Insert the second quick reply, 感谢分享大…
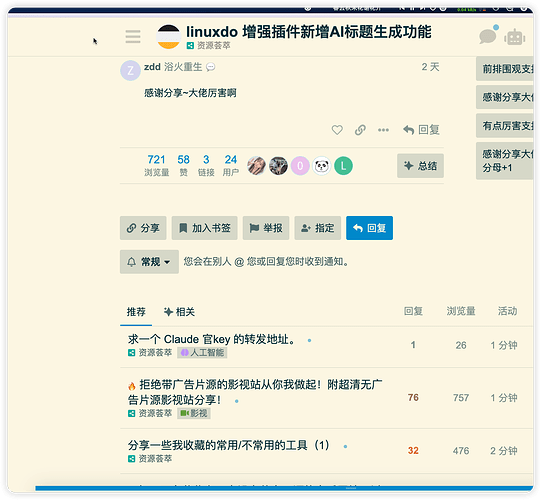This screenshot has height=500, width=540. 505,97
